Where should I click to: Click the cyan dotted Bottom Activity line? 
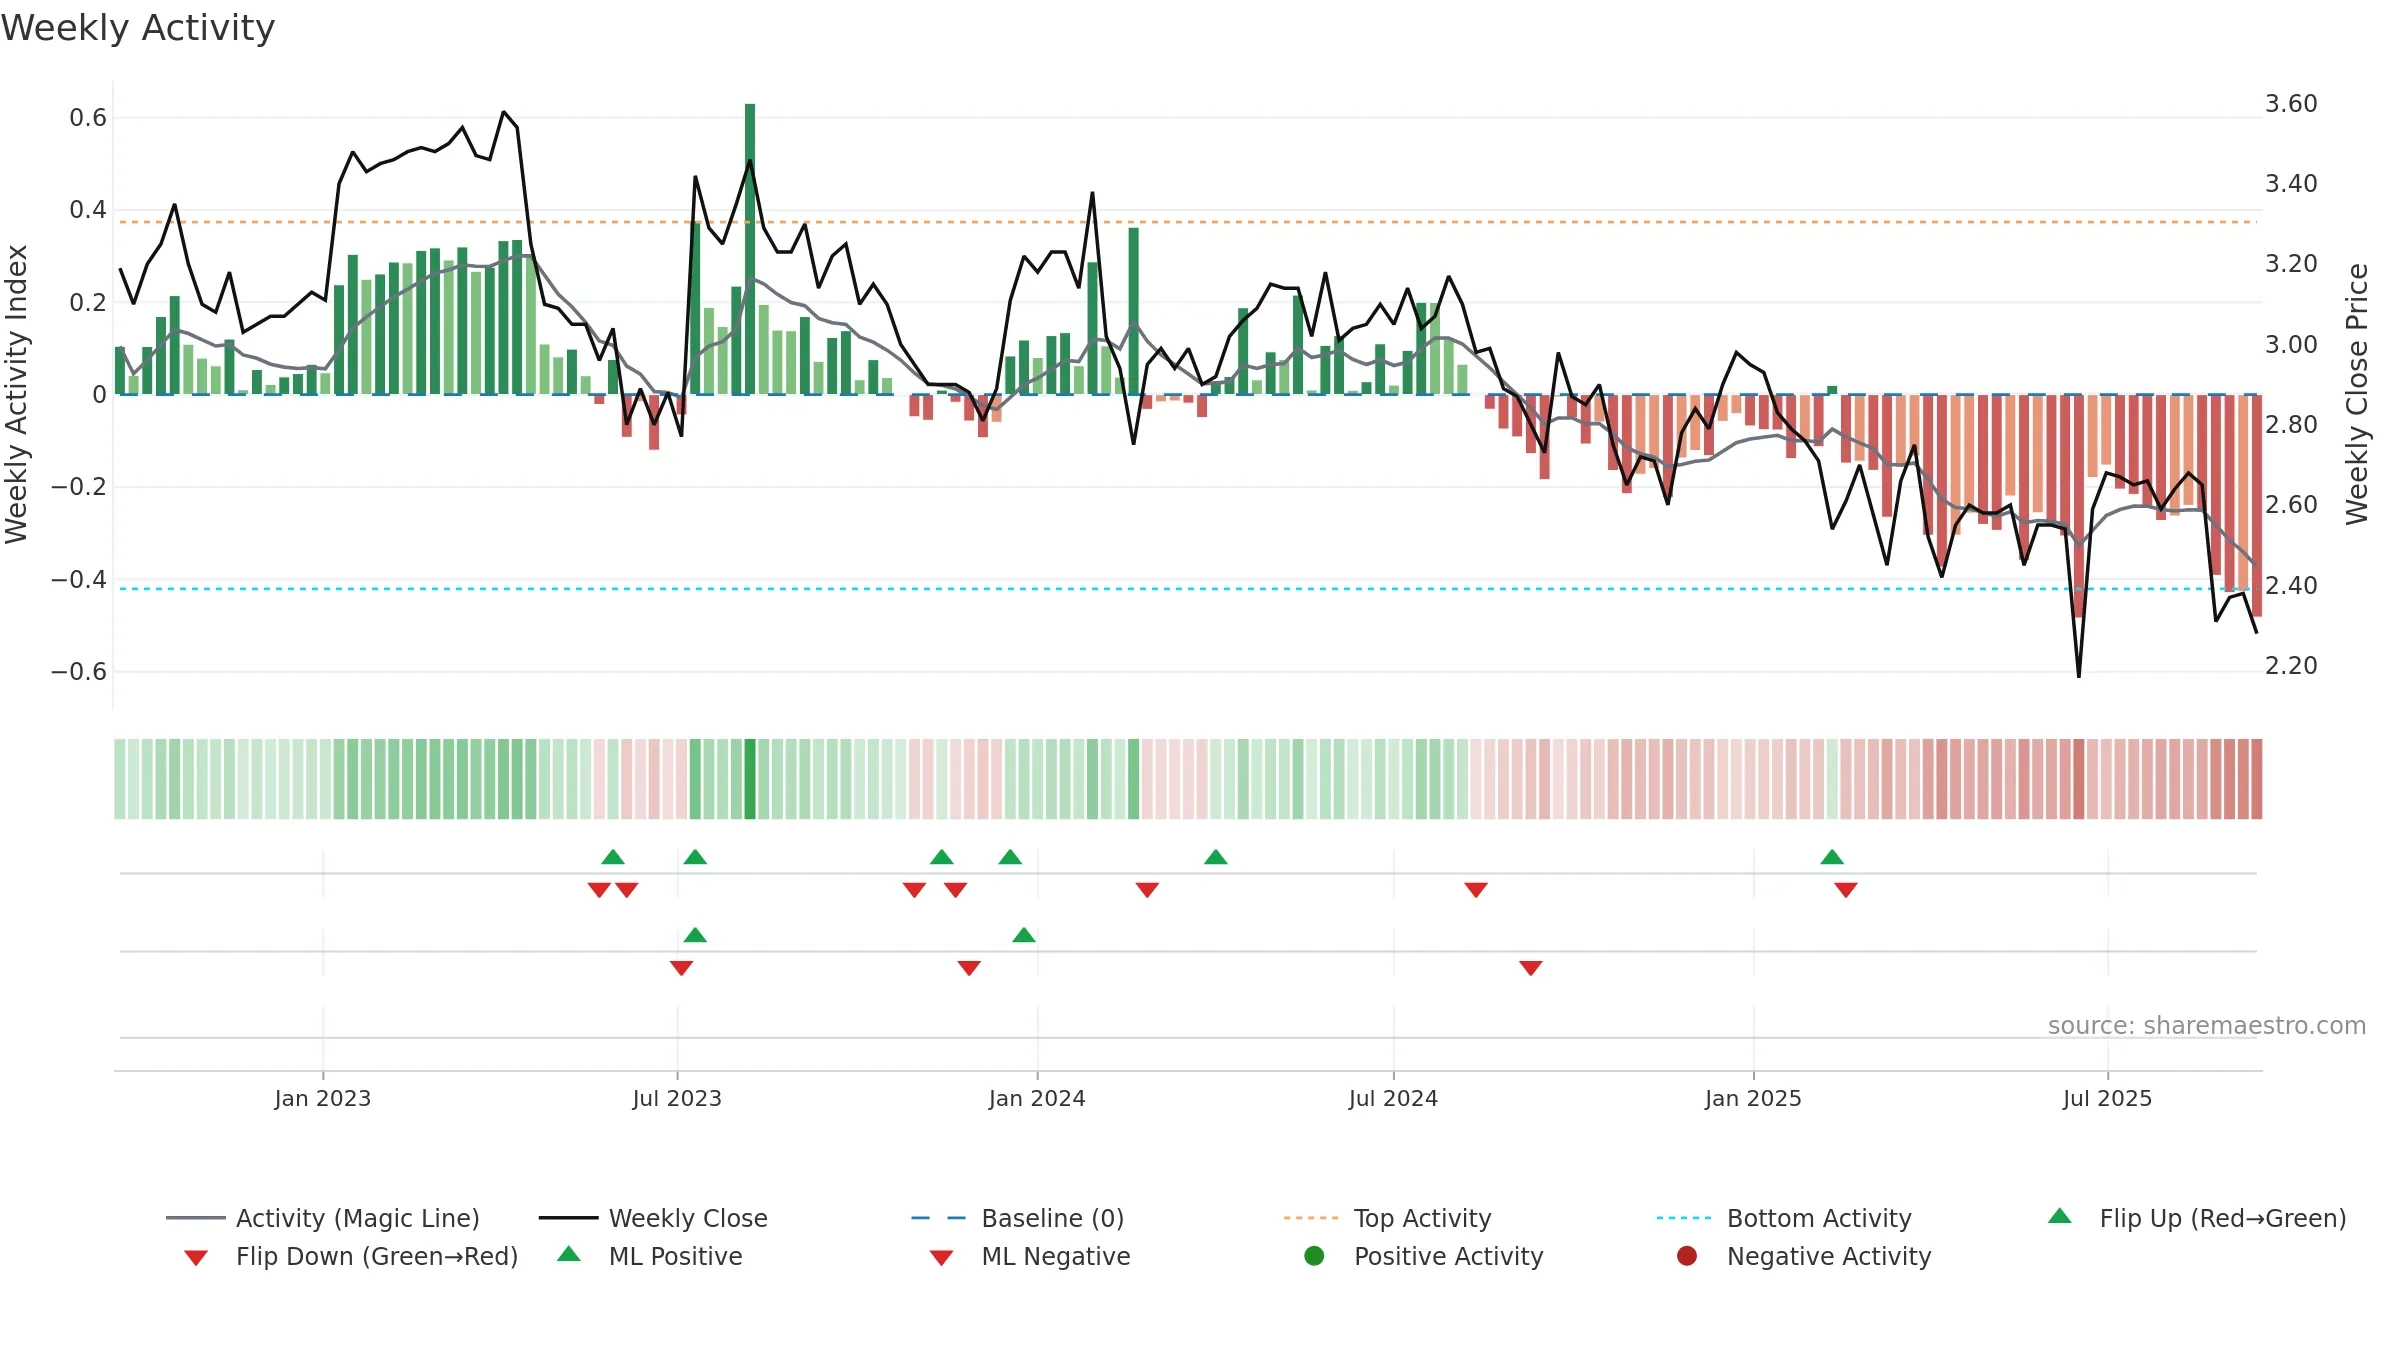click(x=1186, y=589)
